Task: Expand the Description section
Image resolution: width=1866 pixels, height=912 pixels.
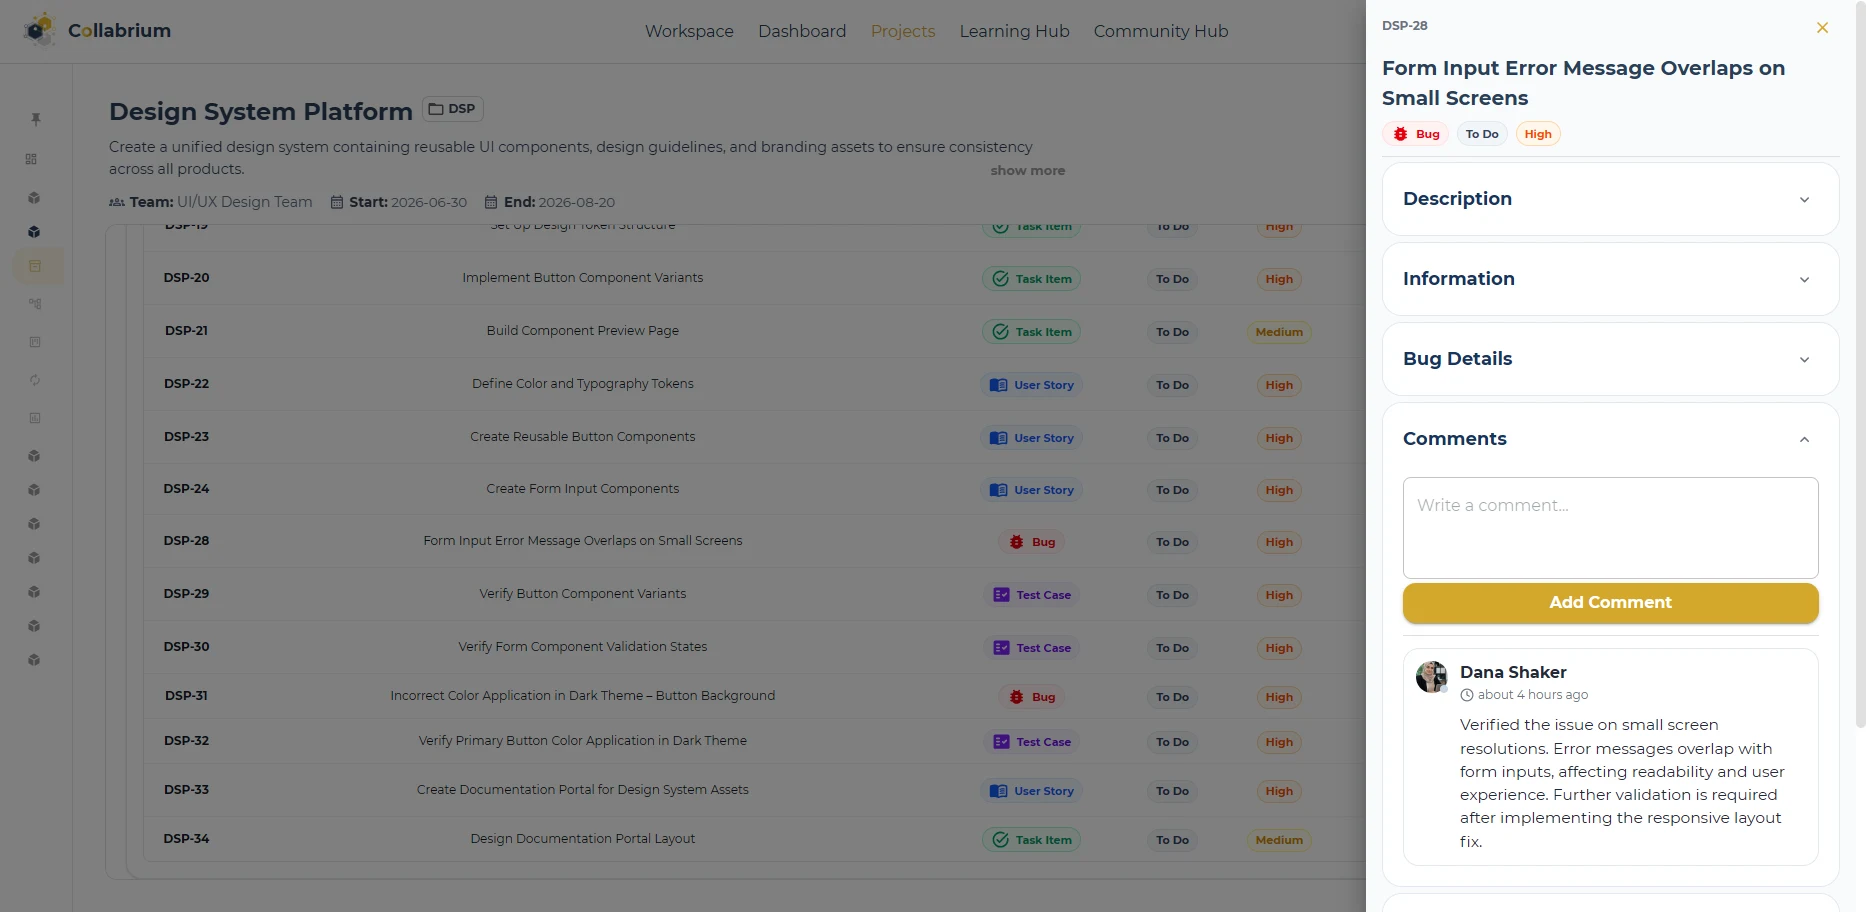Action: tap(1610, 199)
